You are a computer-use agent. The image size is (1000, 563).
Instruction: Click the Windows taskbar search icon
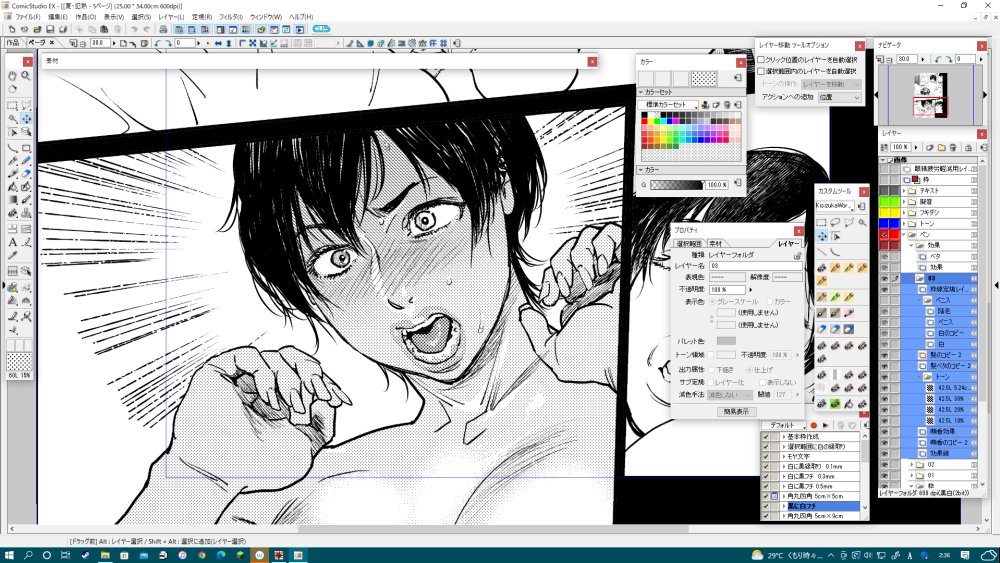pos(29,555)
